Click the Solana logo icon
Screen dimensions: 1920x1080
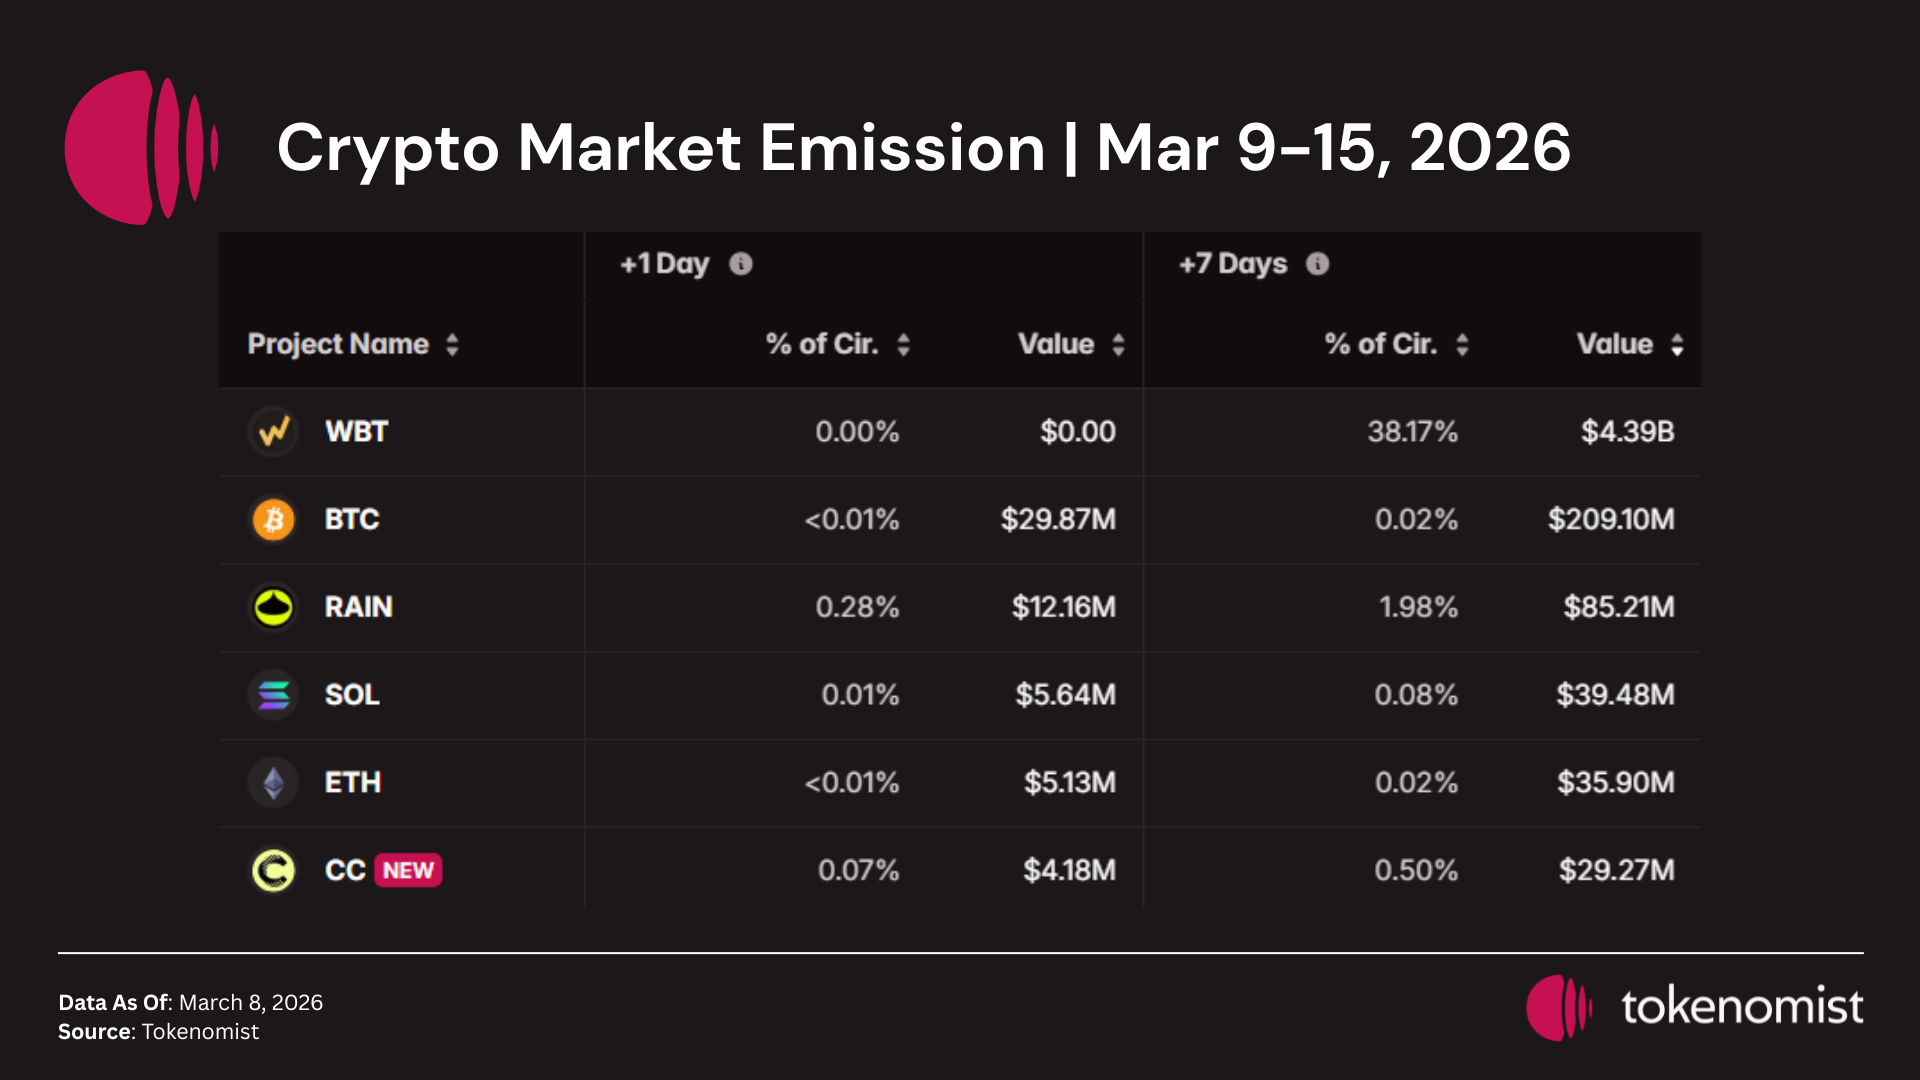273,695
